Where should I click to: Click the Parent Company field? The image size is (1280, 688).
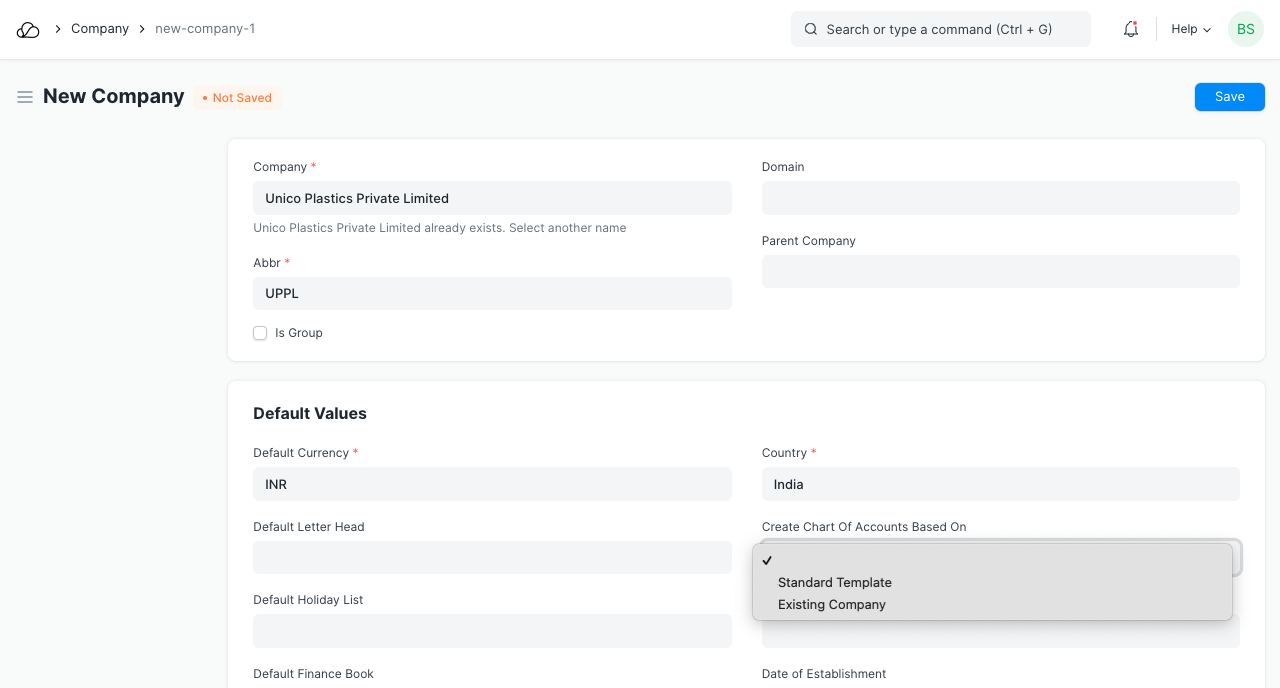pos(1000,271)
